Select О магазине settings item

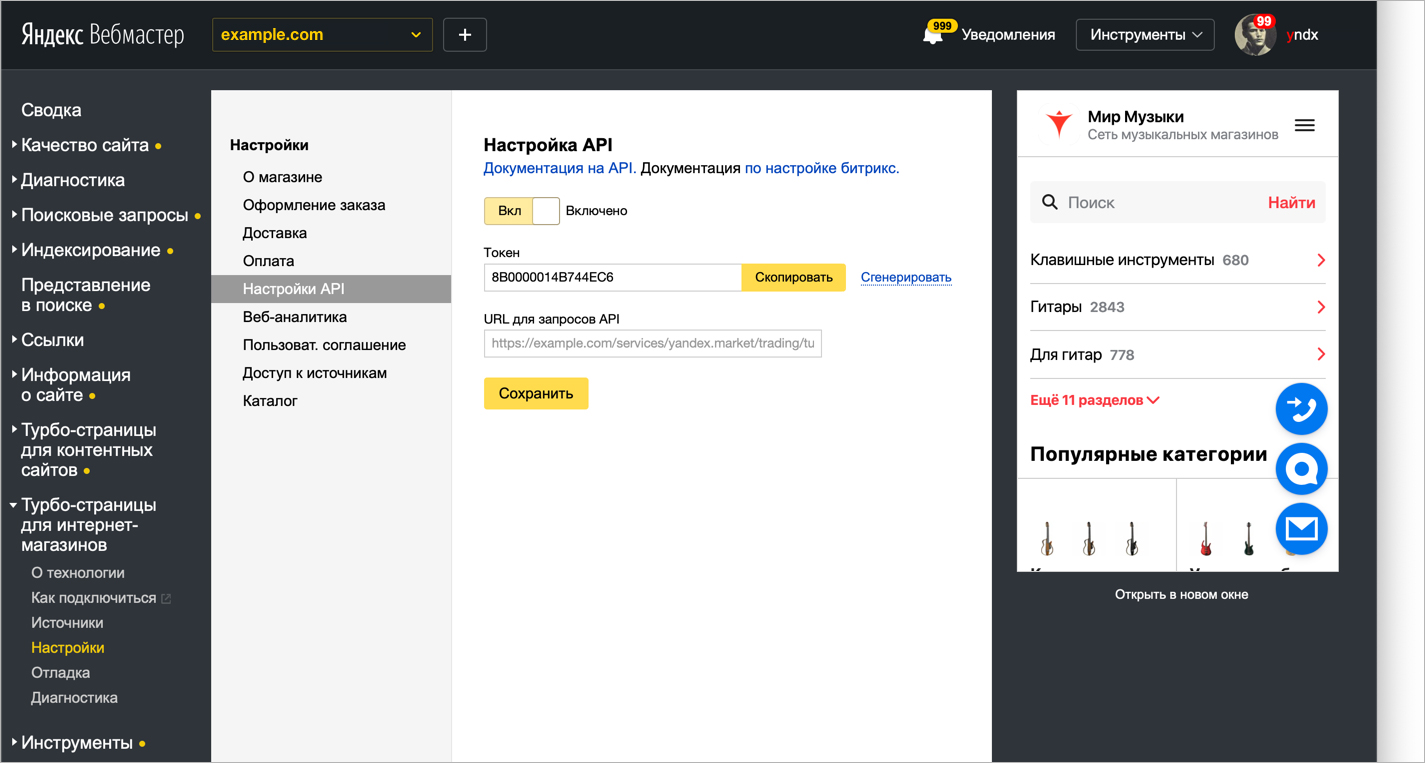point(283,177)
